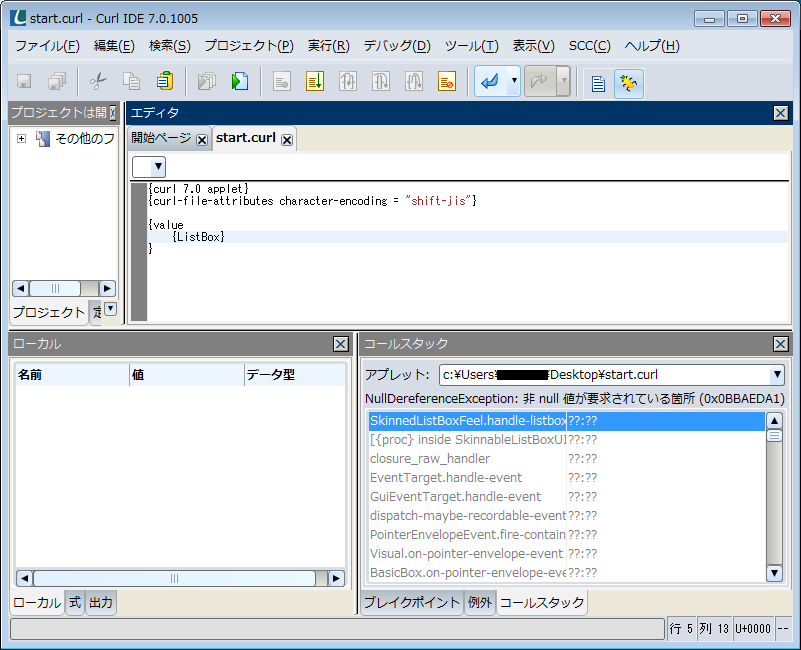This screenshot has width=801, height=650.
Task: Click the Save All toolbar icon
Action: click(x=57, y=81)
